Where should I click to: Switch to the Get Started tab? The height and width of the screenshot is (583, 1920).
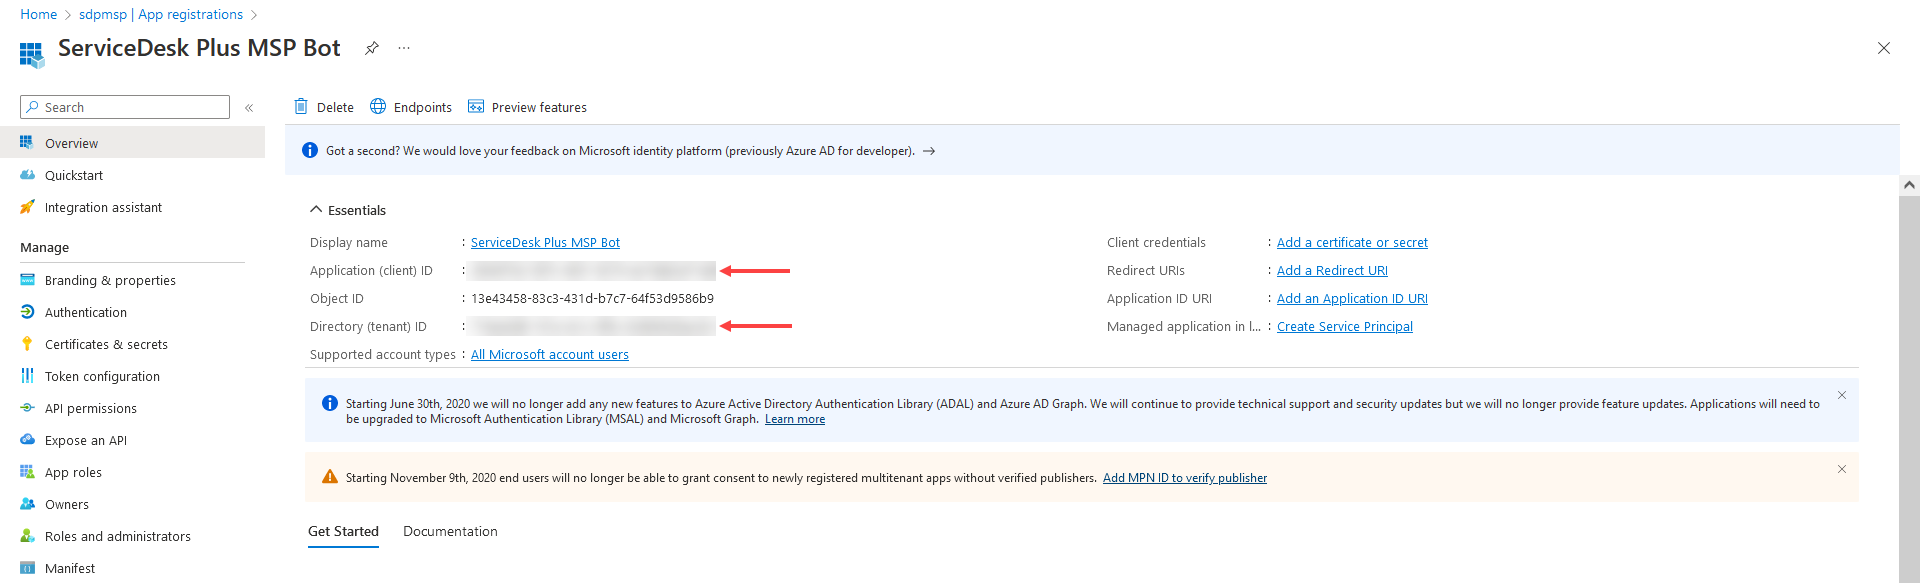click(343, 532)
